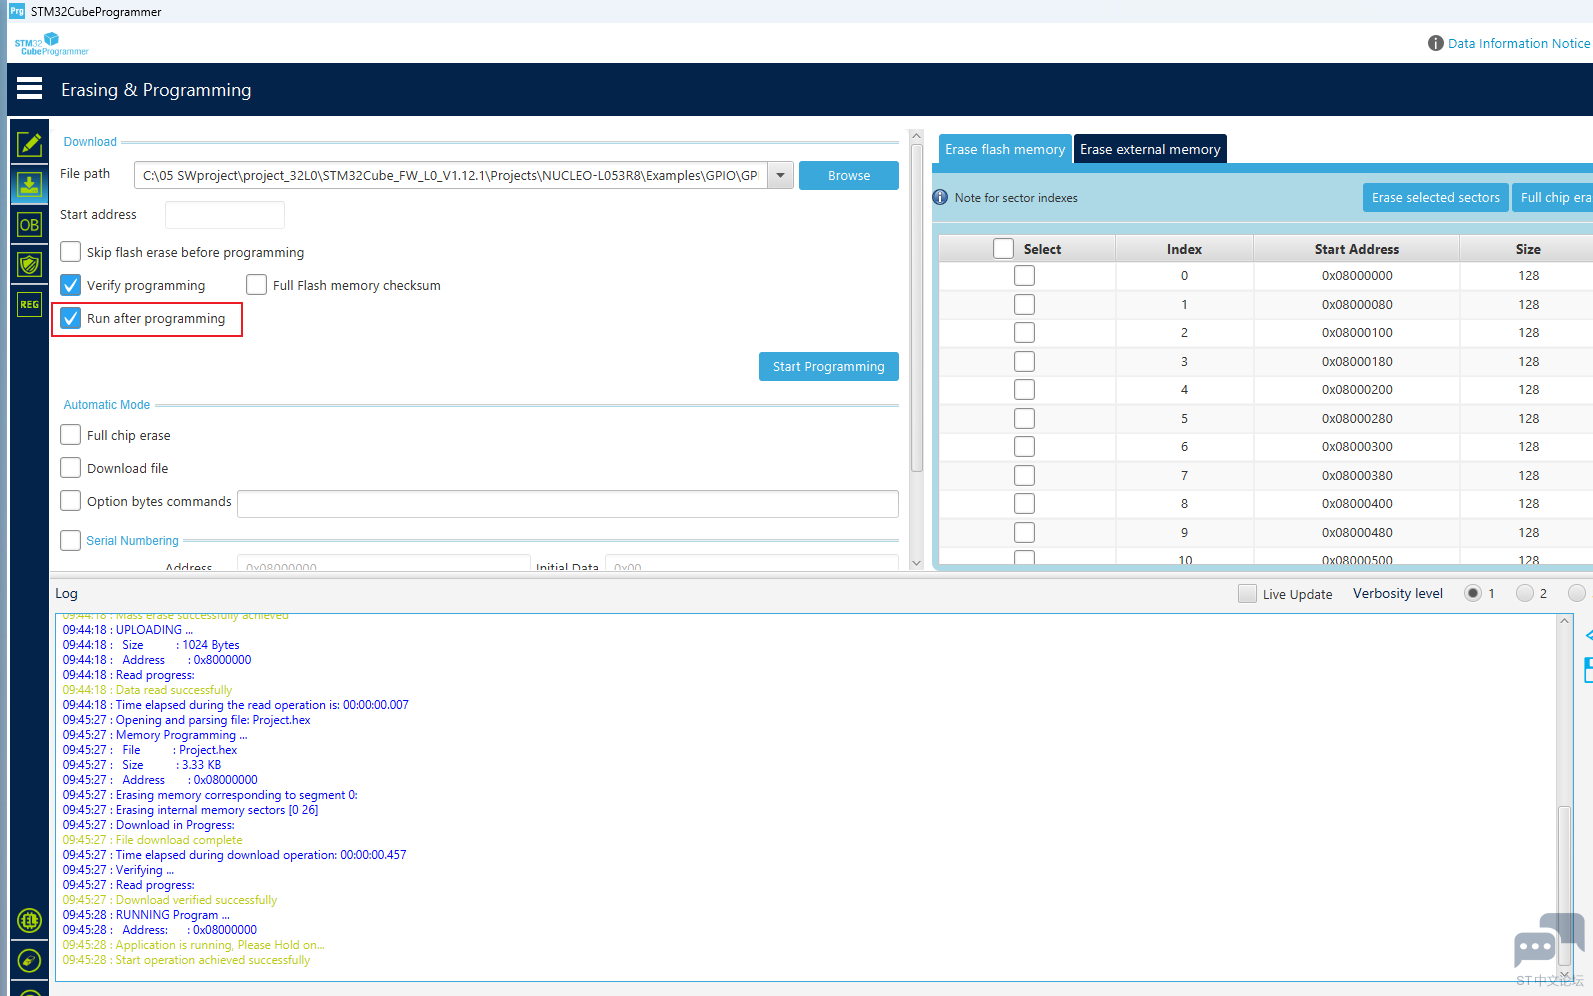Click the Size column header
1593x996 pixels.
(x=1527, y=249)
